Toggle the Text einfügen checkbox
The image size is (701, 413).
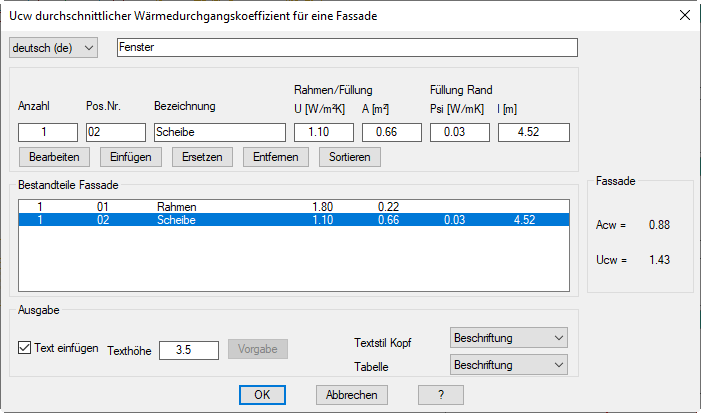click(26, 348)
